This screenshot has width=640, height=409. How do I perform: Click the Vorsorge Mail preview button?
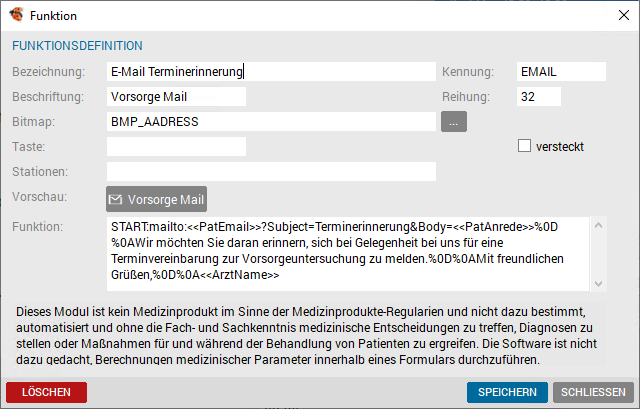tap(156, 199)
